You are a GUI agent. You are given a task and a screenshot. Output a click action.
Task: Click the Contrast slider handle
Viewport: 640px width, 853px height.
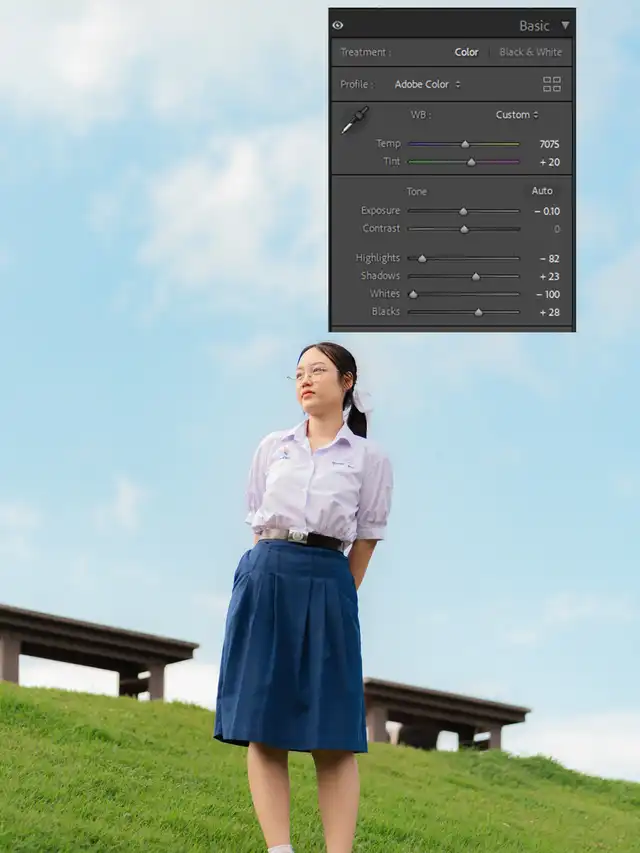[x=464, y=229]
